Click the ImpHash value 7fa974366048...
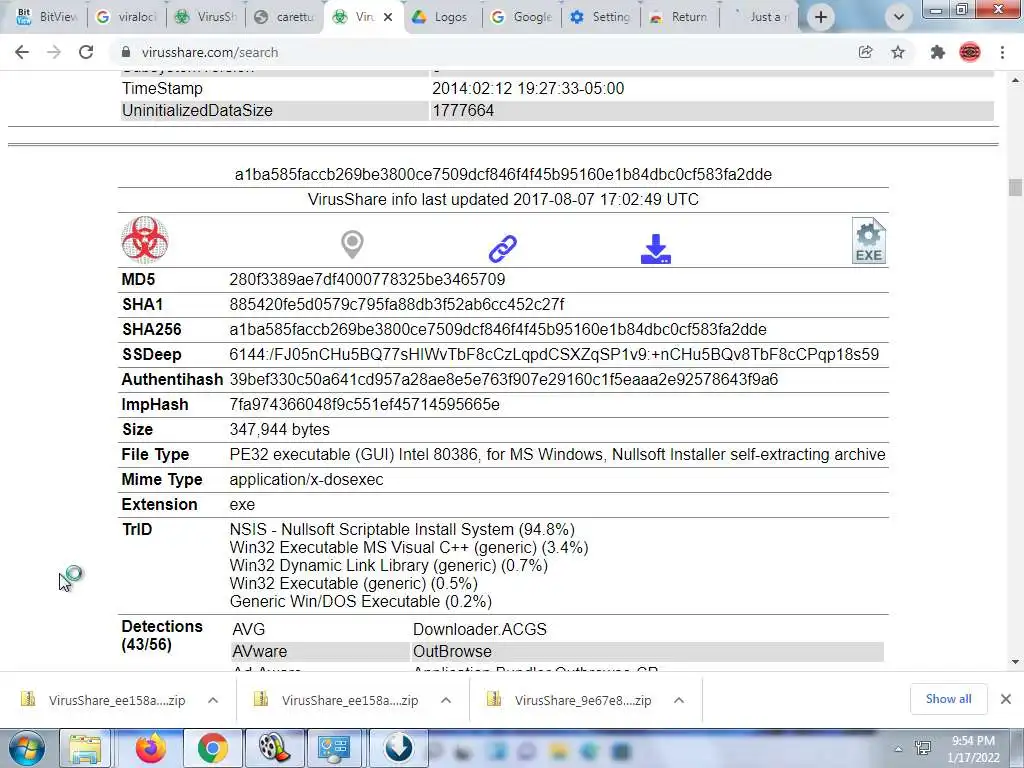1024x768 pixels. pos(364,404)
